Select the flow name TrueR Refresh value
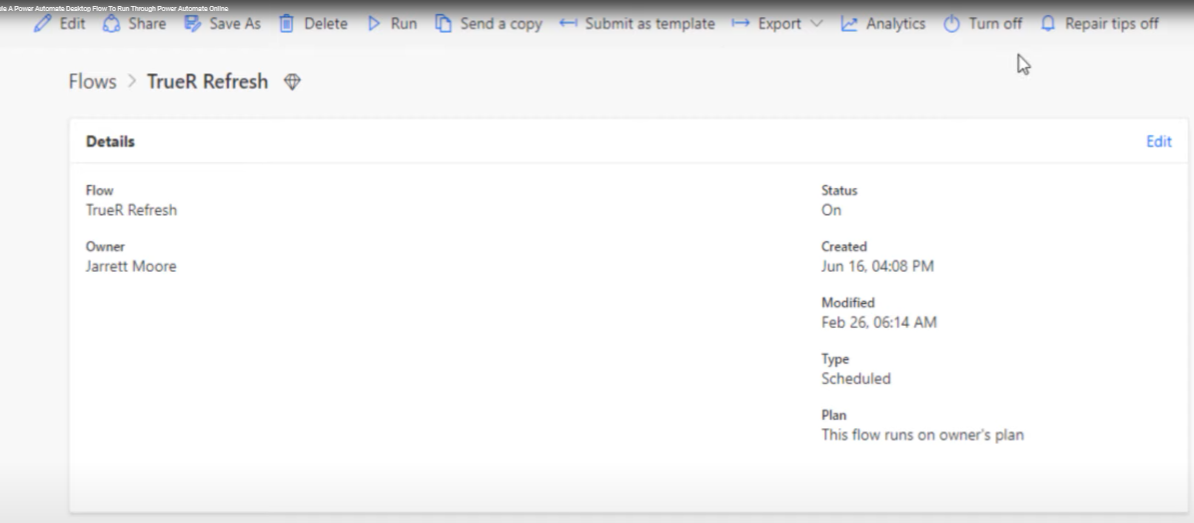Screen dimensions: 1194x523 131,210
